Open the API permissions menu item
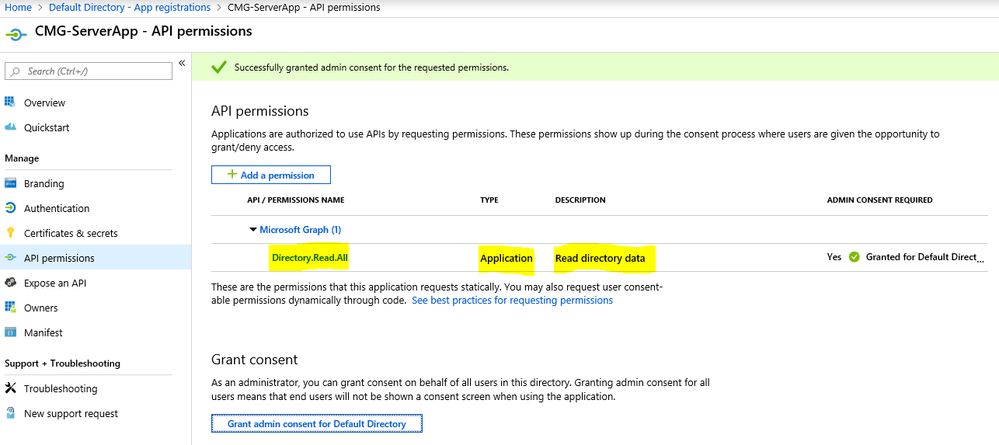Image resolution: width=999 pixels, height=445 pixels. pyautogui.click(x=59, y=258)
